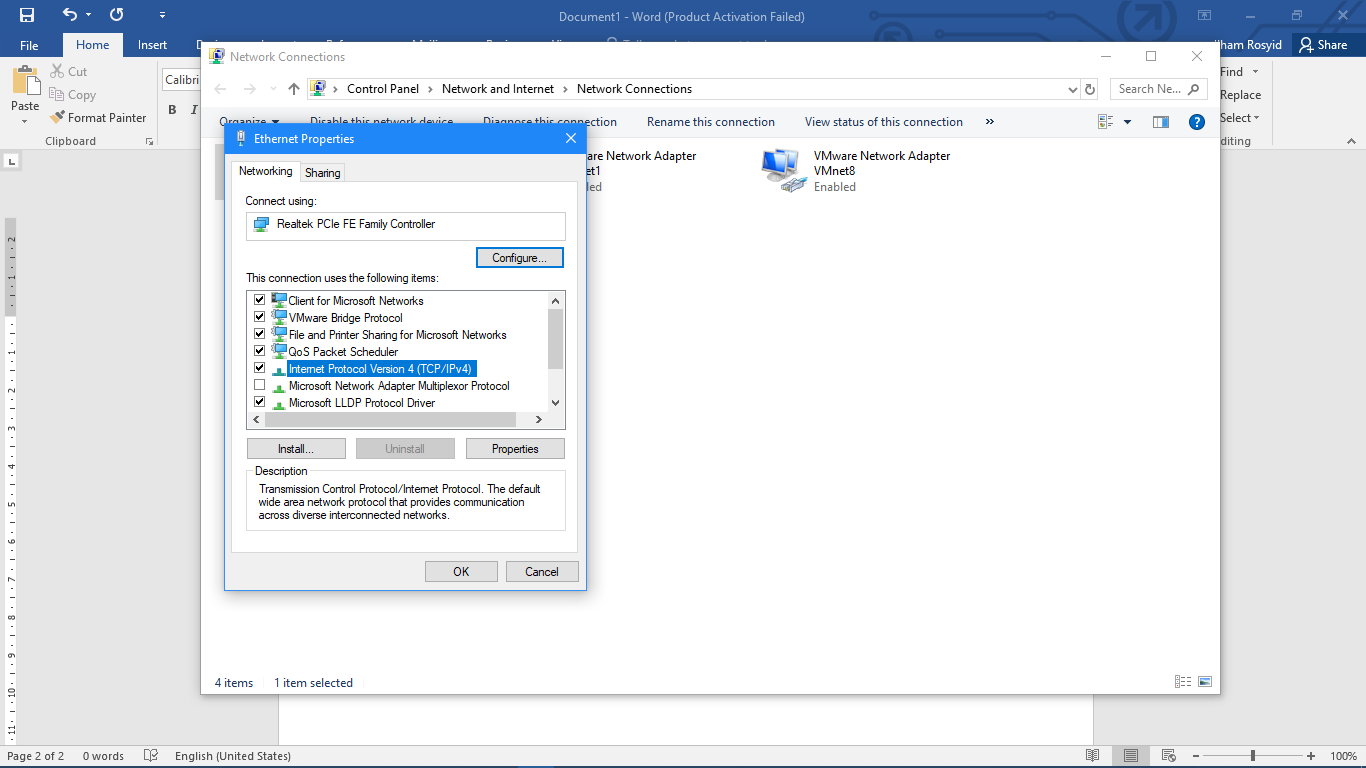Click Diagnose this connection command

pos(550,122)
